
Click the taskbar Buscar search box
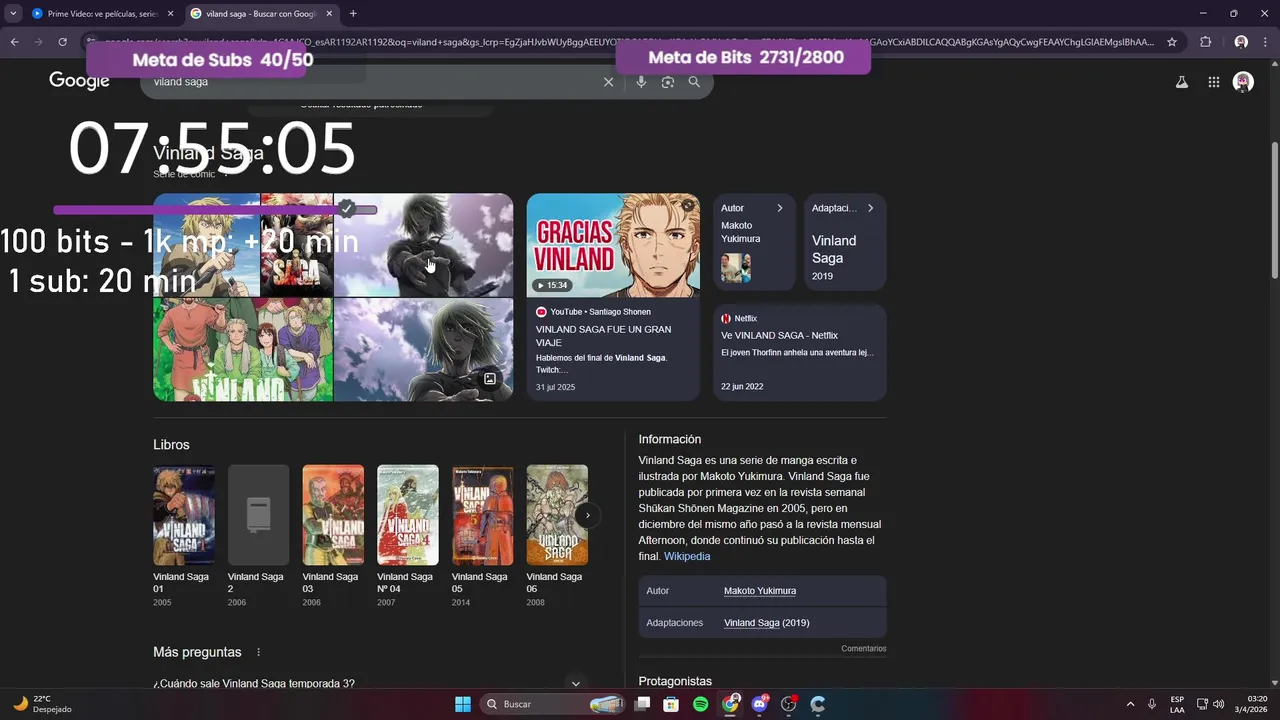pyautogui.click(x=553, y=704)
